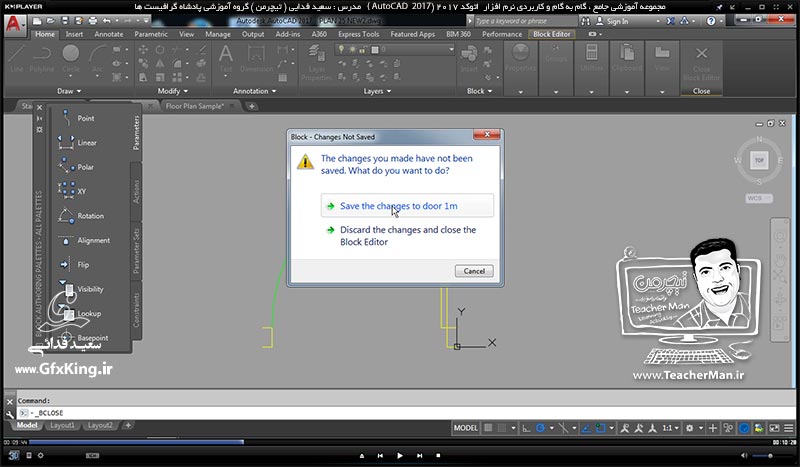Switch to the Layout2 tab

click(99, 425)
